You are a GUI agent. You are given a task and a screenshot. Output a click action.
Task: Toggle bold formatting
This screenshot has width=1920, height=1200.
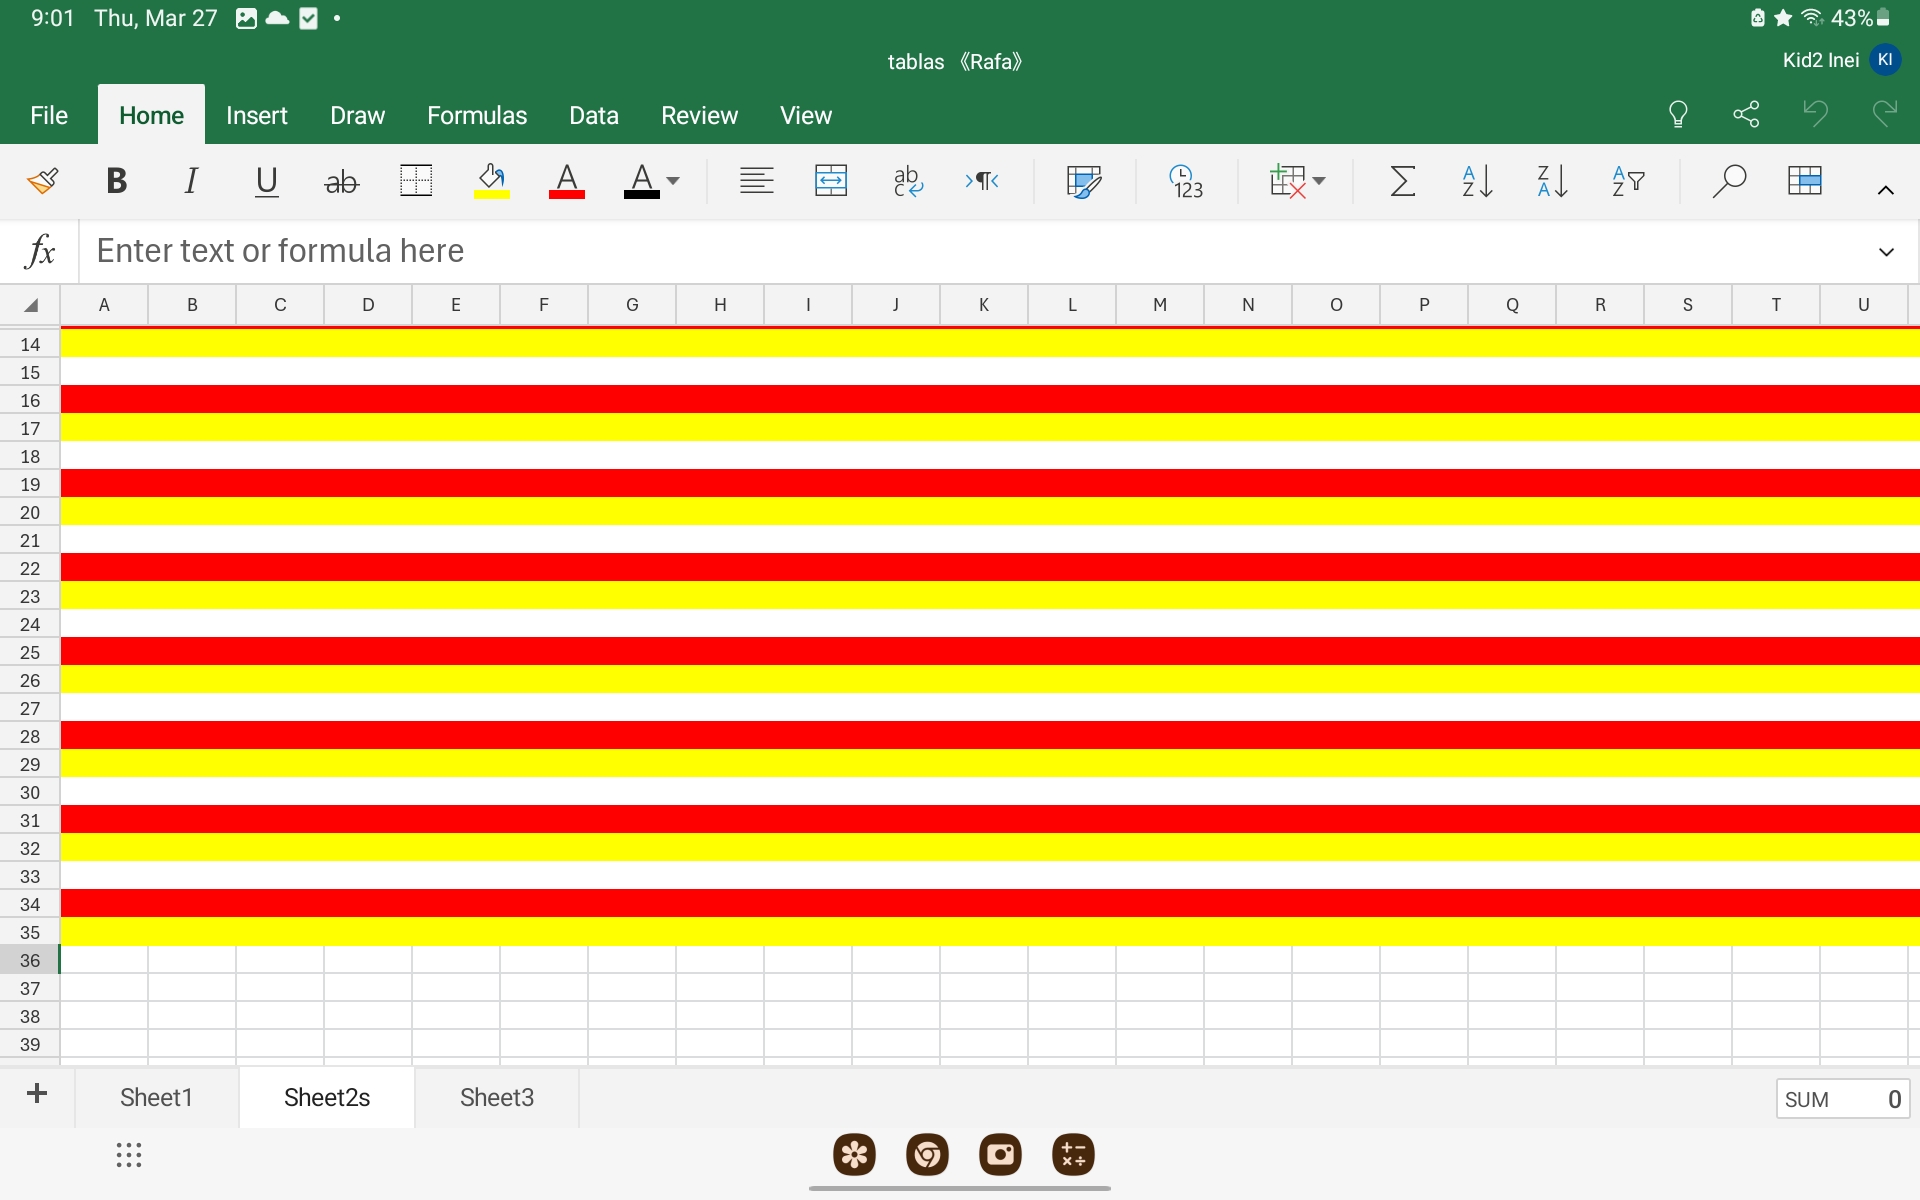click(x=116, y=181)
